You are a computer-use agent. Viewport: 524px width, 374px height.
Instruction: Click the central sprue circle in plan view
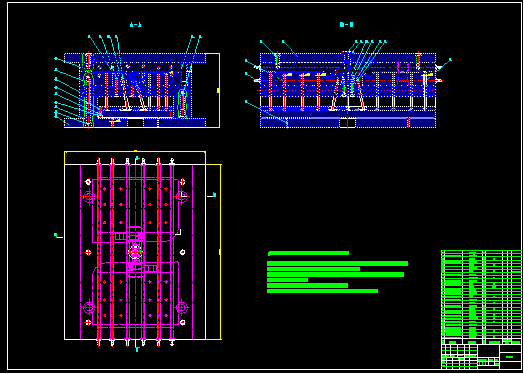click(x=135, y=251)
